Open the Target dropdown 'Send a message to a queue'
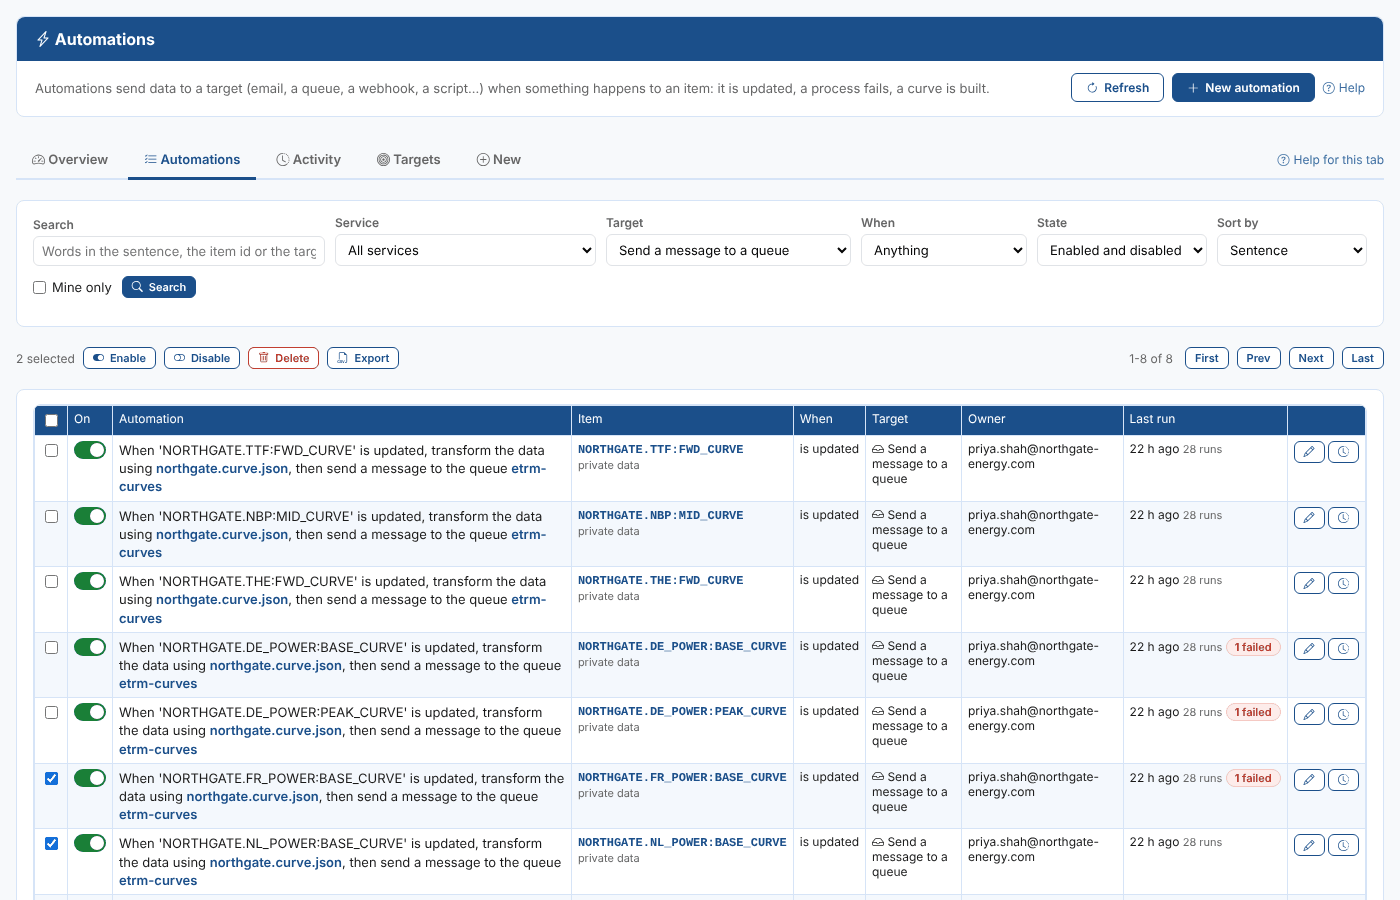Image resolution: width=1400 pixels, height=900 pixels. pos(728,251)
